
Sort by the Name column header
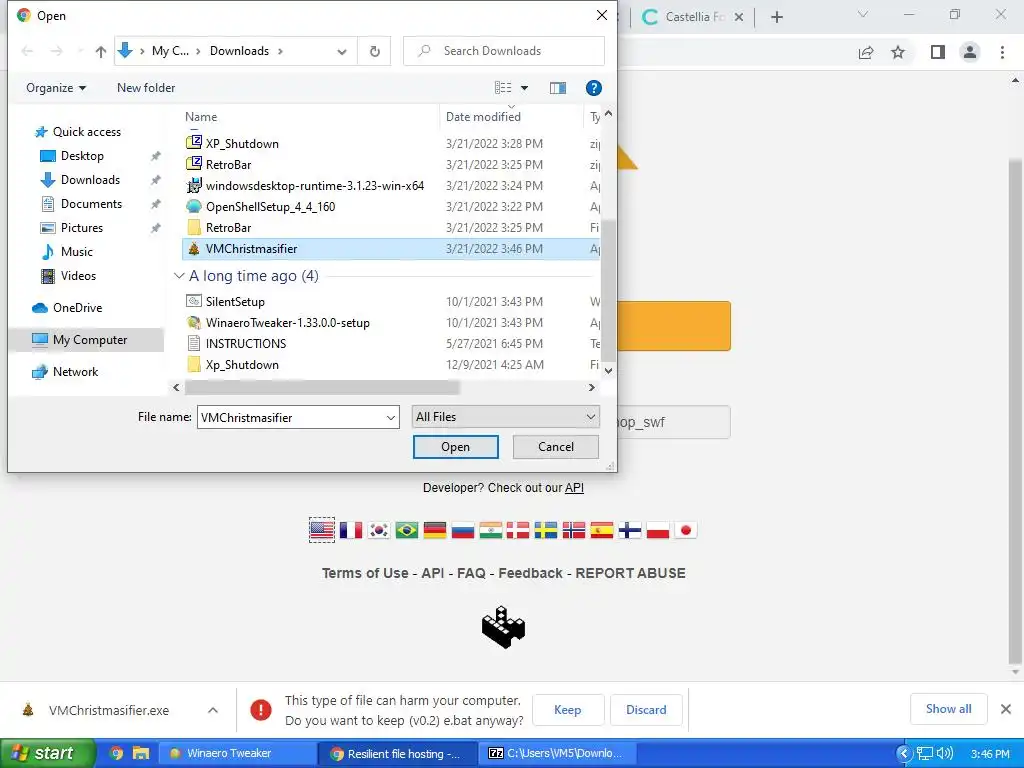[200, 117]
